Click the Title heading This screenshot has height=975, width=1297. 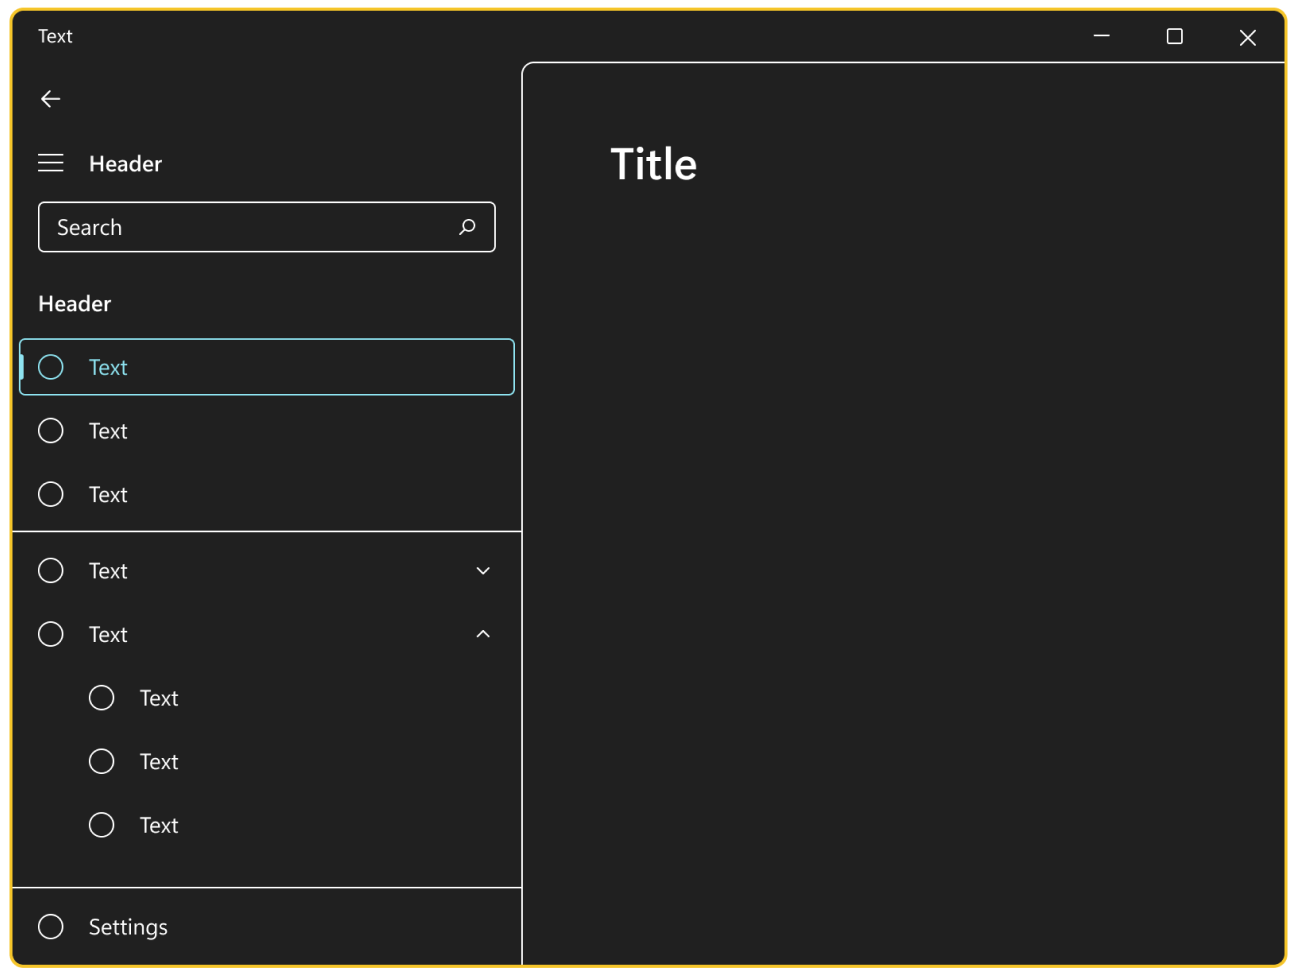pyautogui.click(x=653, y=164)
